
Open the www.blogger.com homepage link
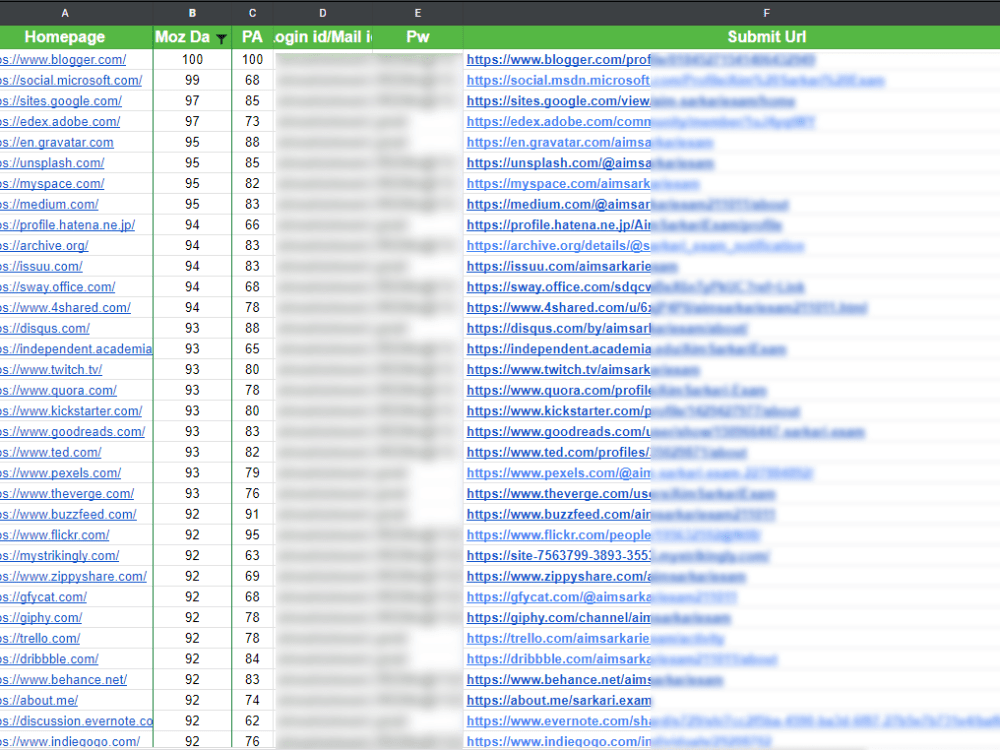pyautogui.click(x=63, y=59)
